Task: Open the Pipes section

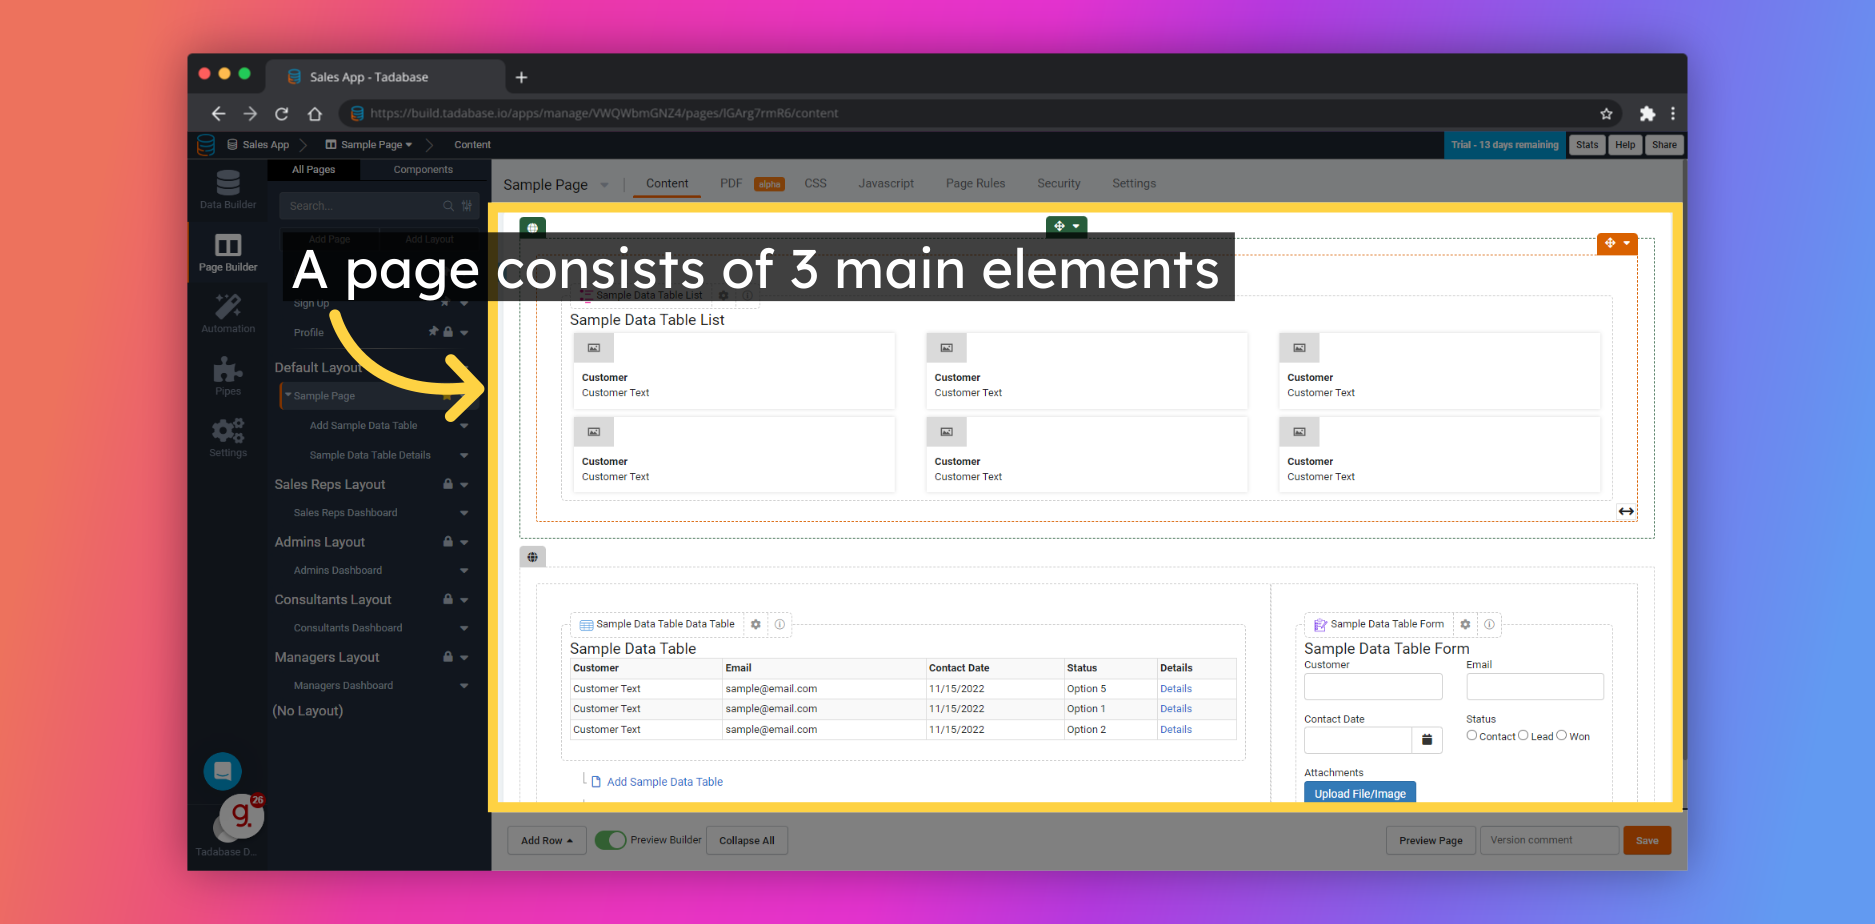Action: pos(228,376)
